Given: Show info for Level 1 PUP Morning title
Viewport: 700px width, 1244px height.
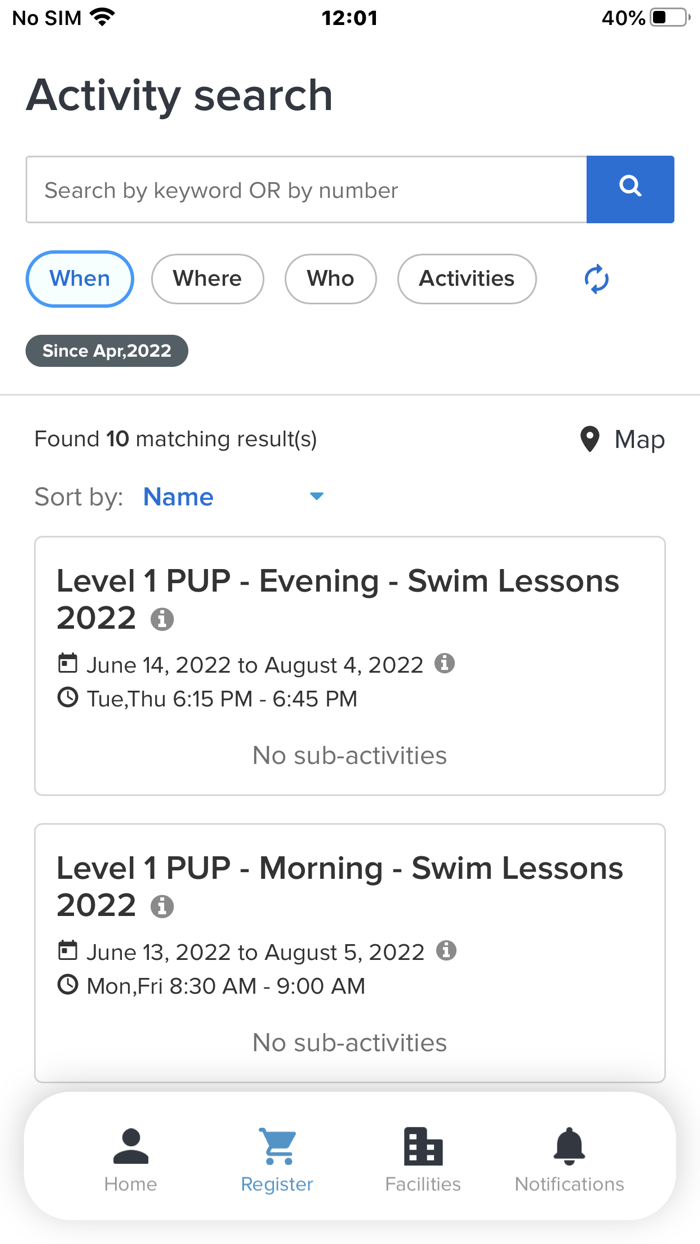Looking at the screenshot, I should click(x=162, y=906).
